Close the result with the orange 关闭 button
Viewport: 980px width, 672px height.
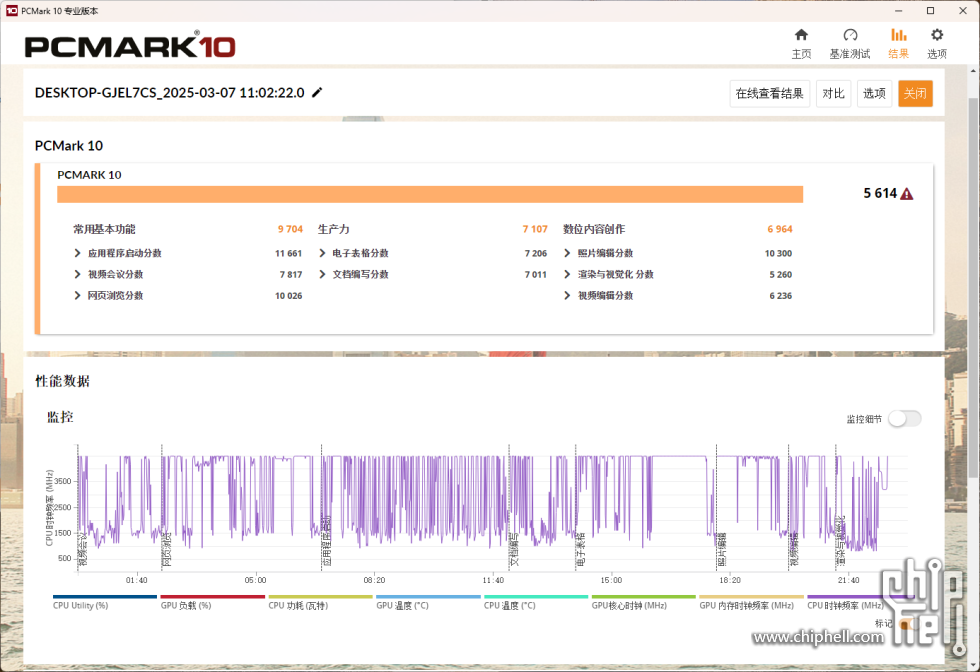tap(915, 94)
